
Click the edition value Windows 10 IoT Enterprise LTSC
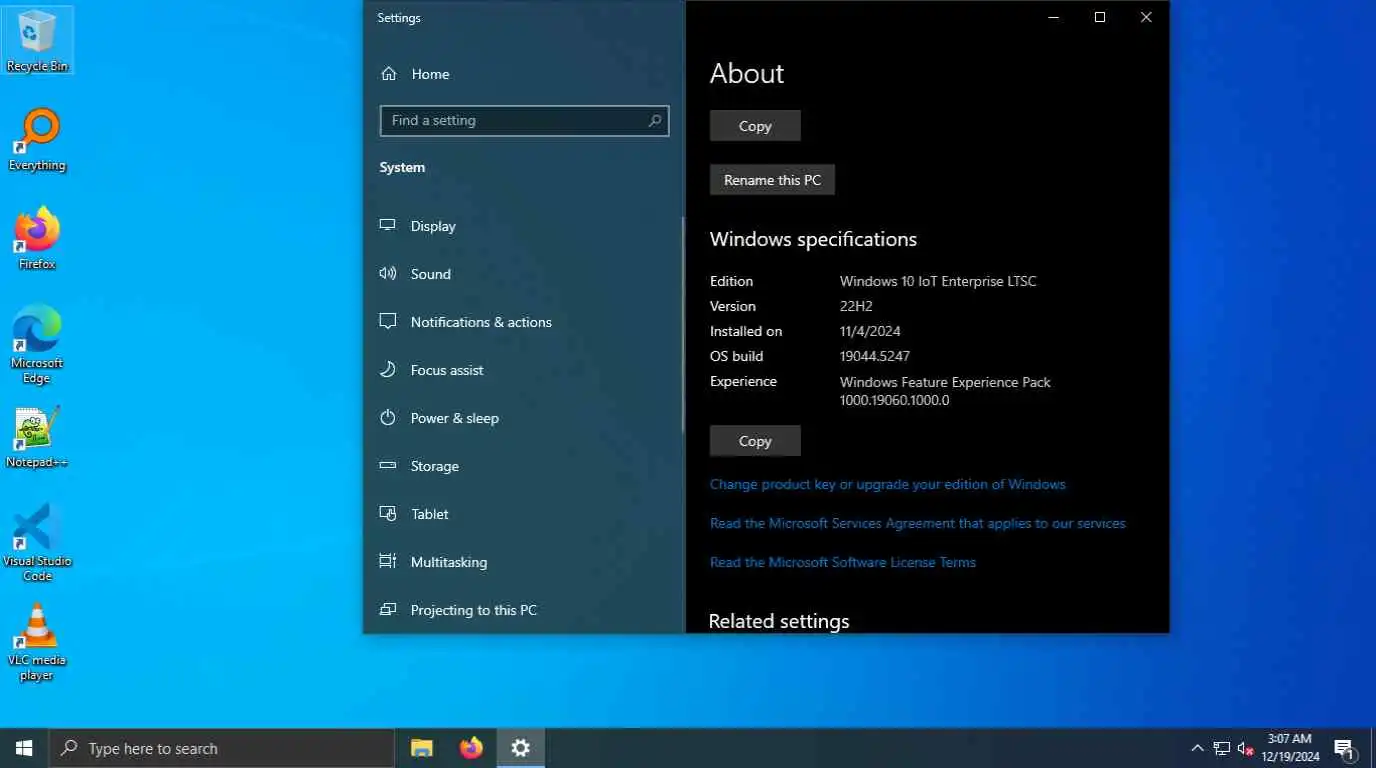click(x=938, y=281)
